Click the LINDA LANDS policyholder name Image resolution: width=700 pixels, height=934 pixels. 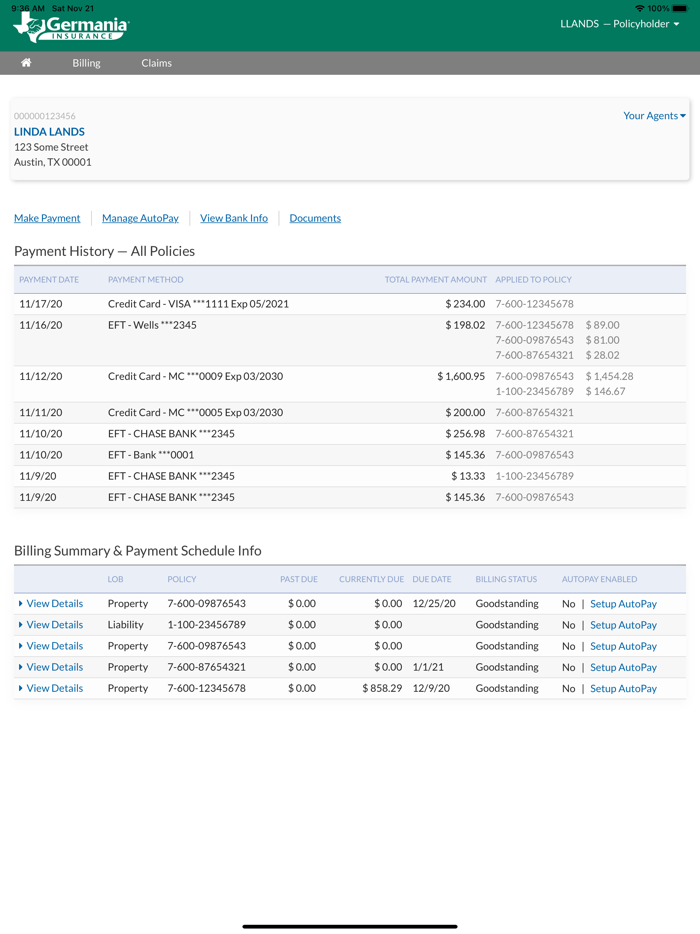click(x=49, y=132)
